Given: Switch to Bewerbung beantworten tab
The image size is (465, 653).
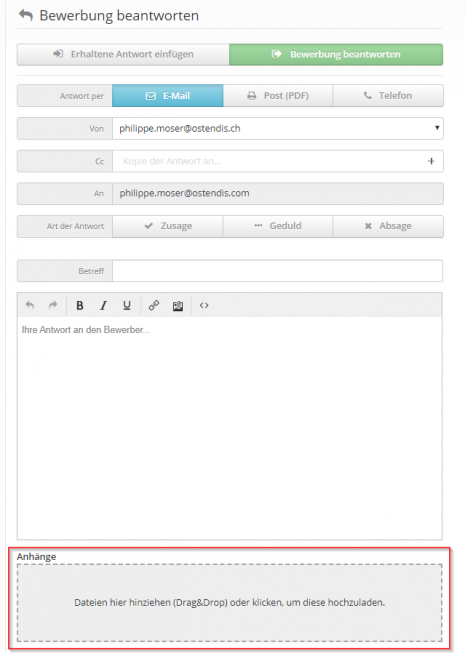Looking at the screenshot, I should pos(336,54).
